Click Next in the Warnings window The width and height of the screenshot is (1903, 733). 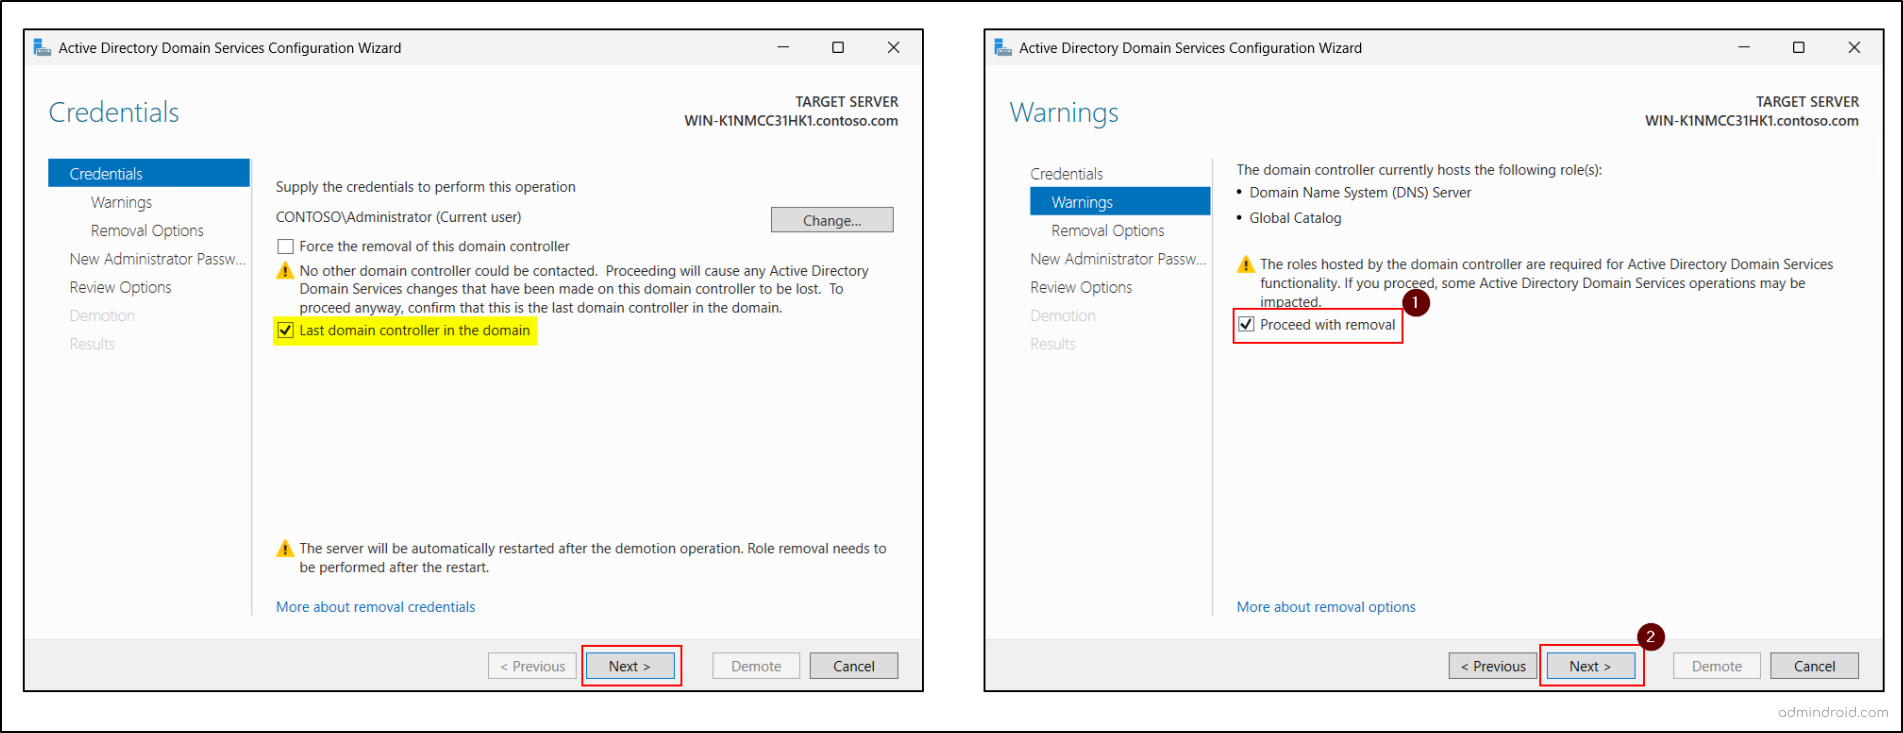[x=1590, y=666]
